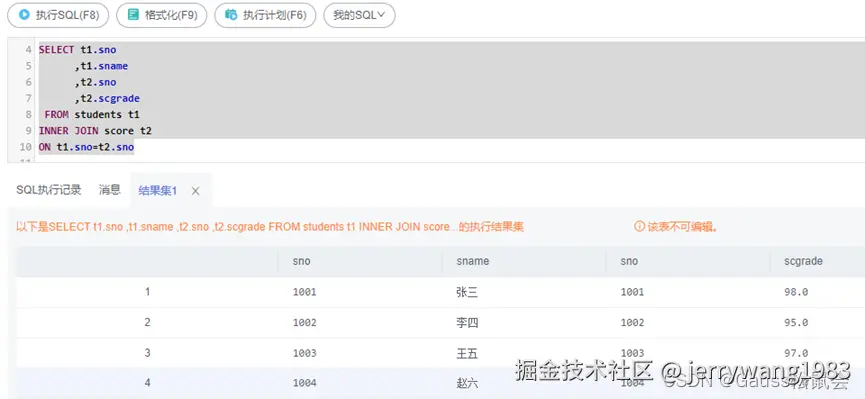Viewport: 865px width, 399px height.
Task: Click the format icon in 格式化(F9)
Action: click(133, 15)
